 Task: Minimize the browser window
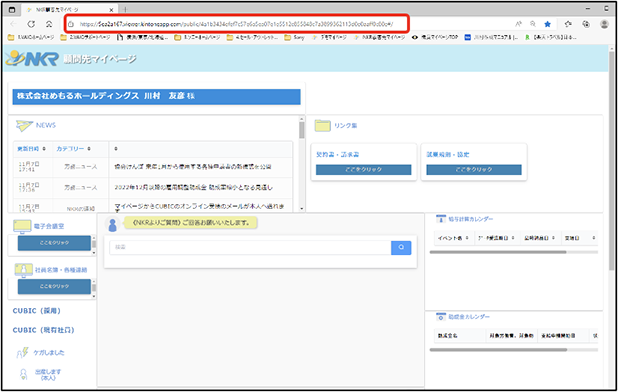click(588, 9)
